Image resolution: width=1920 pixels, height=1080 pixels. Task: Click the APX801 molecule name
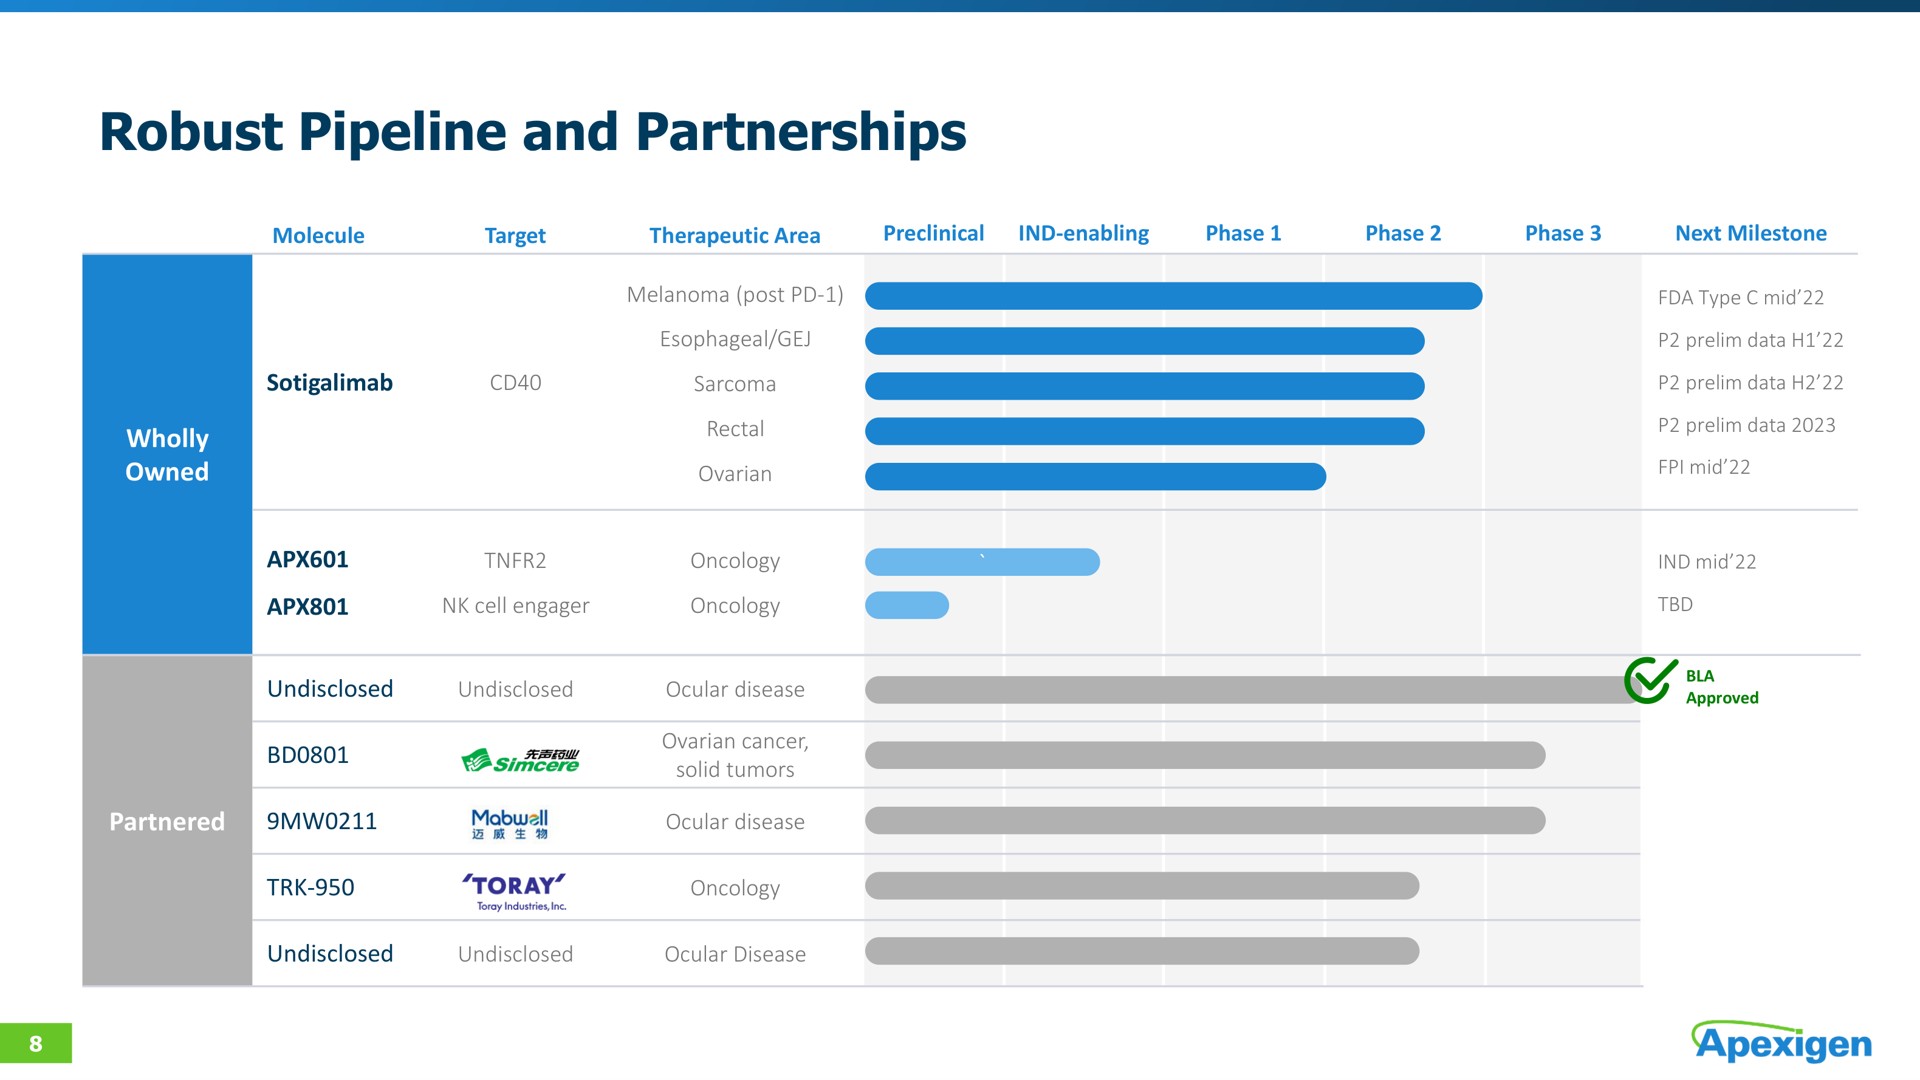click(307, 606)
